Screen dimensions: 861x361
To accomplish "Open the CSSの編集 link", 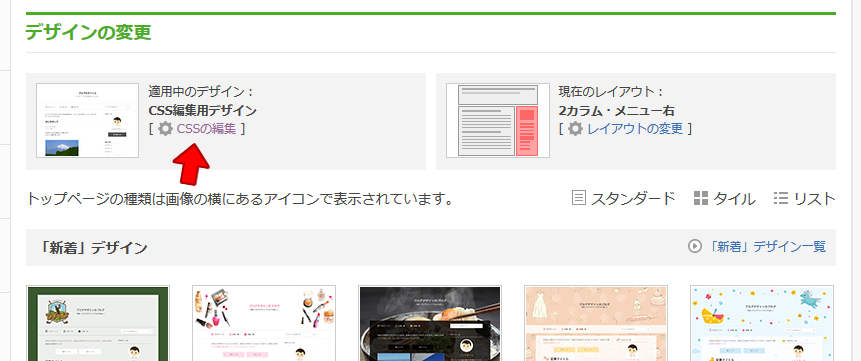I will click(x=206, y=129).
